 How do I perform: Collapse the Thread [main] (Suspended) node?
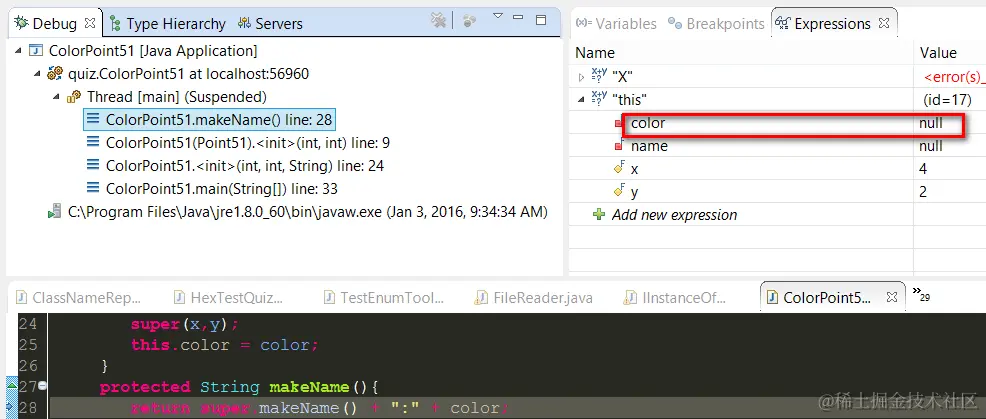pyautogui.click(x=56, y=97)
